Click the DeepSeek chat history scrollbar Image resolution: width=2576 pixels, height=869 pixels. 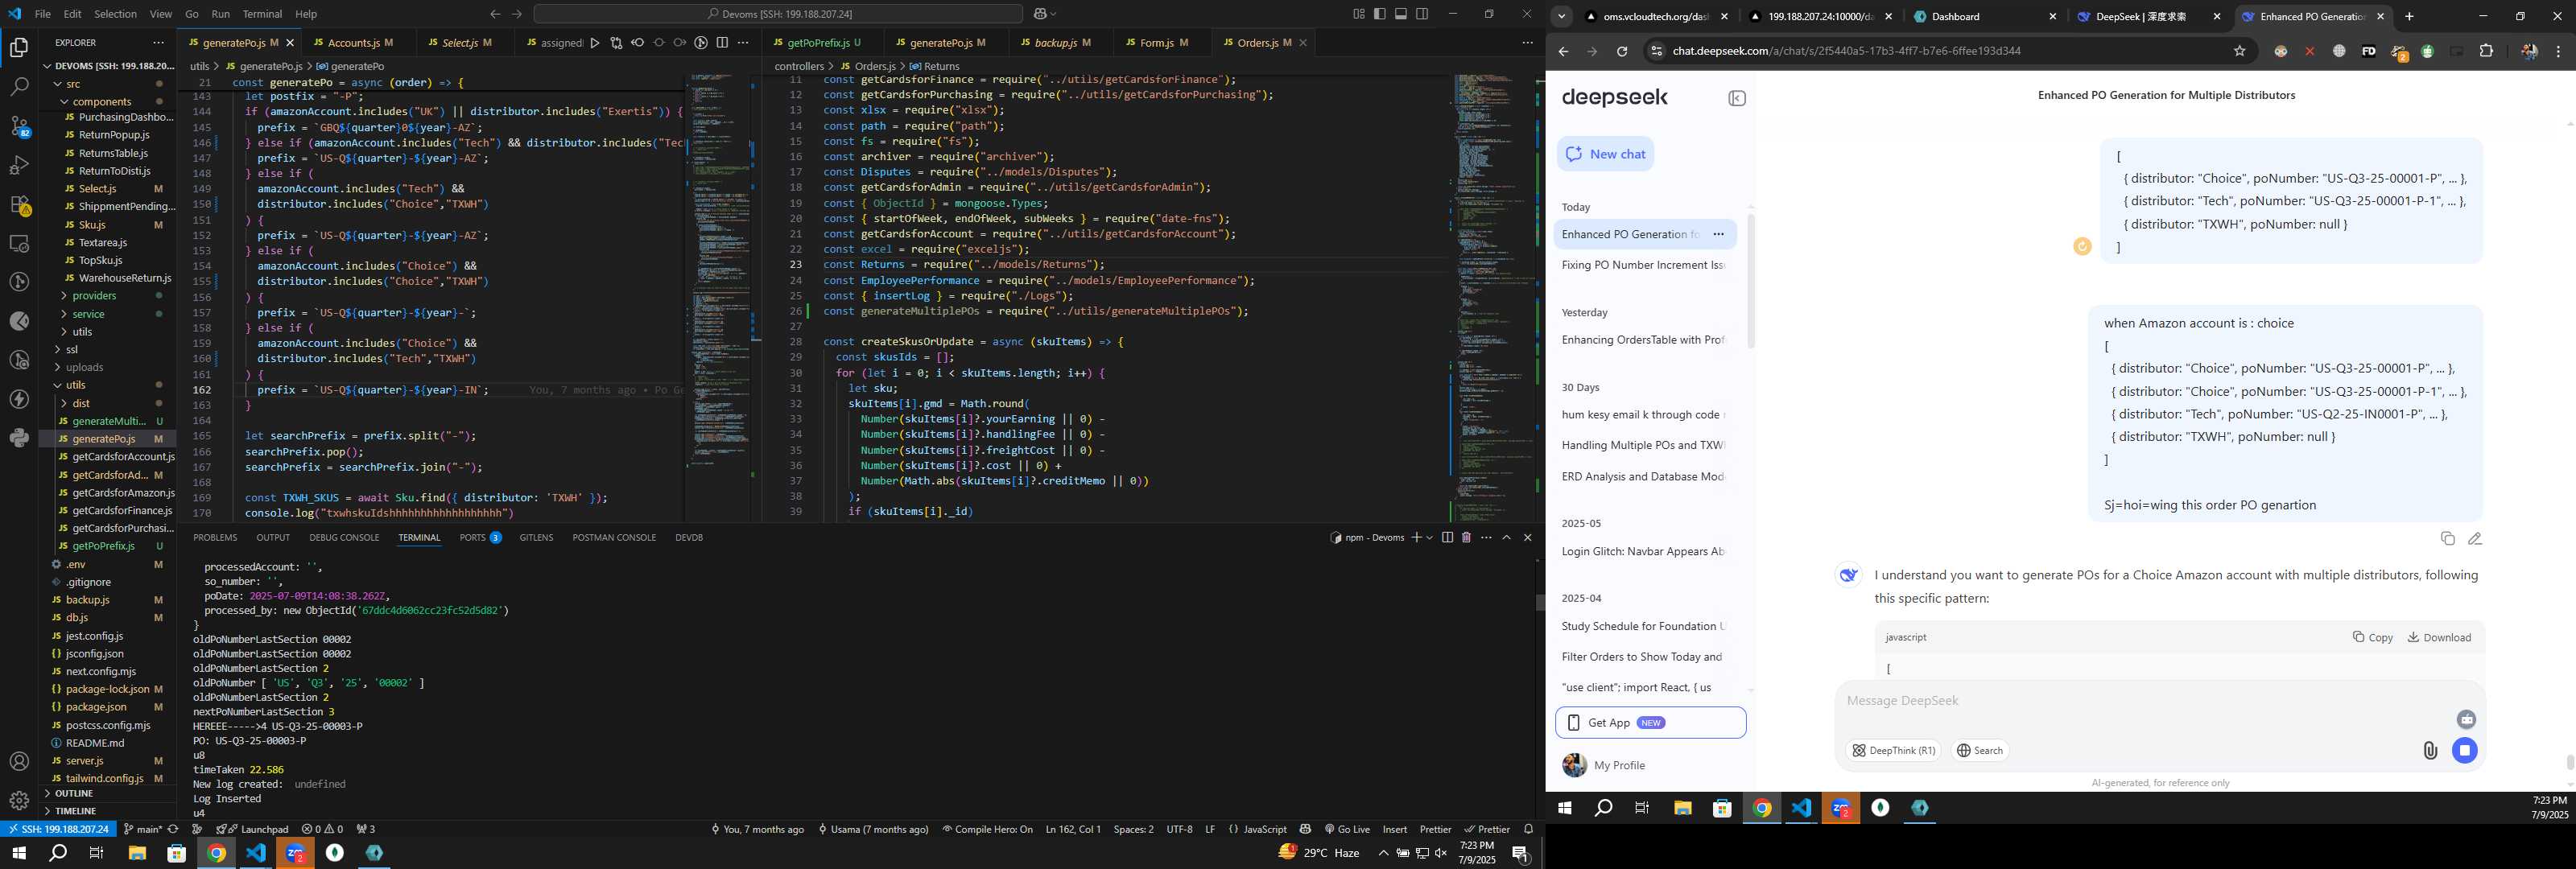tap(1750, 280)
